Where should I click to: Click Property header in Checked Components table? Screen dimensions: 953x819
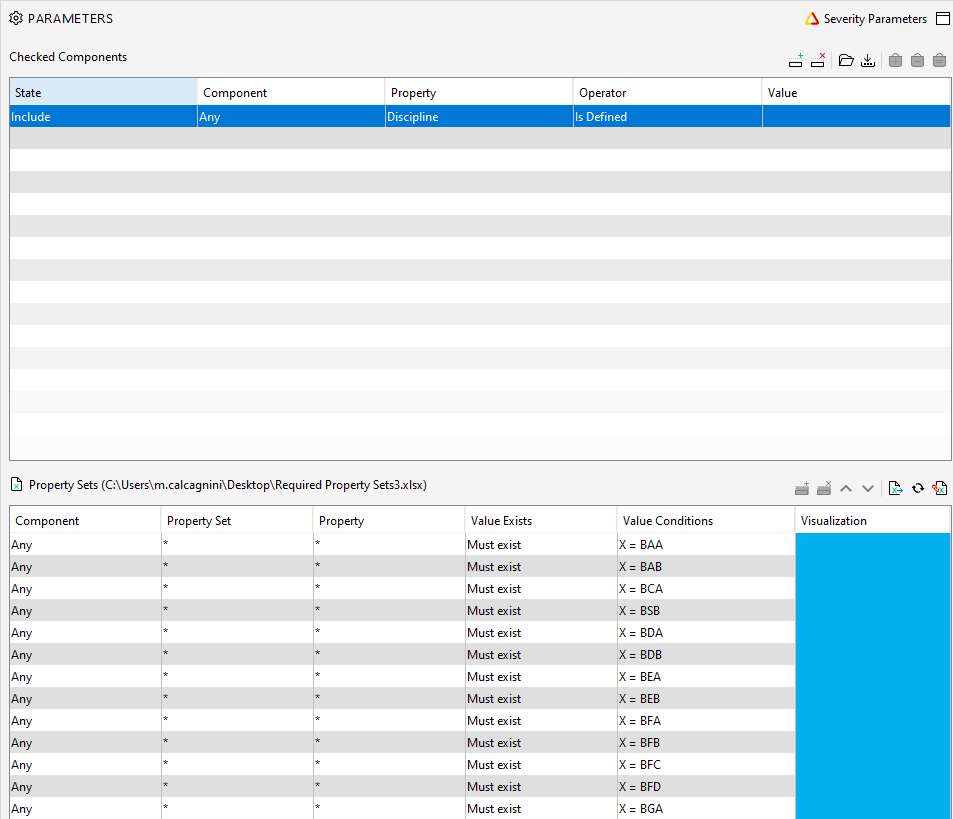tap(479, 92)
